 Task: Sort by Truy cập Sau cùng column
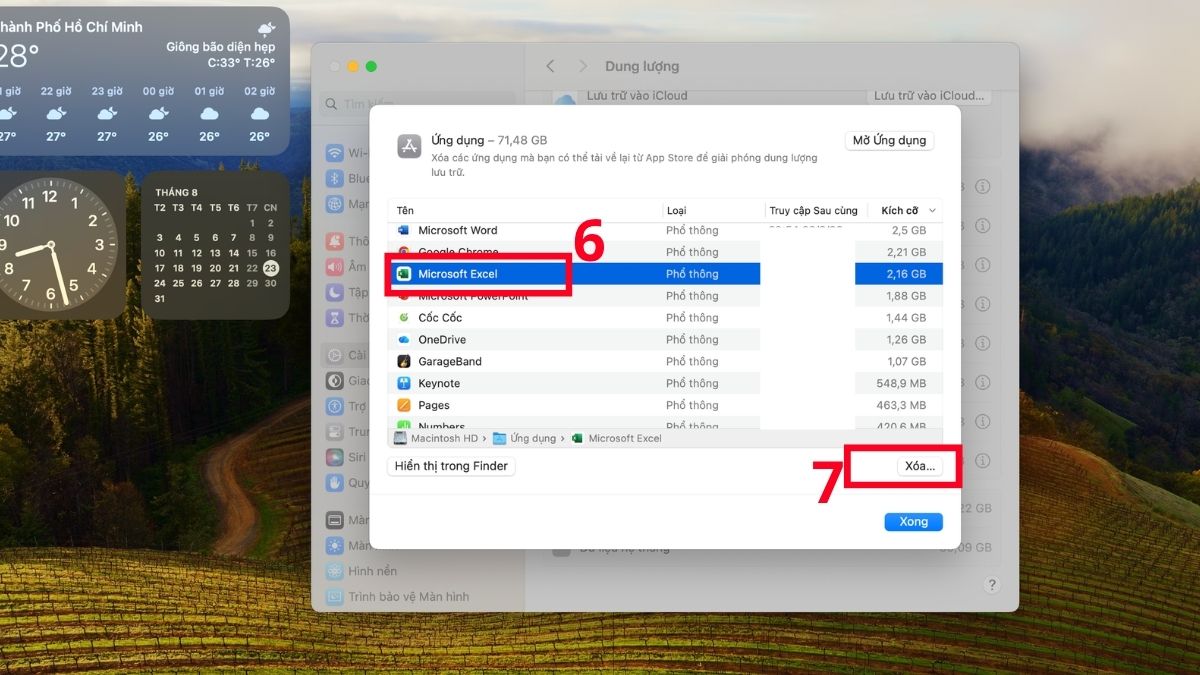click(x=813, y=211)
